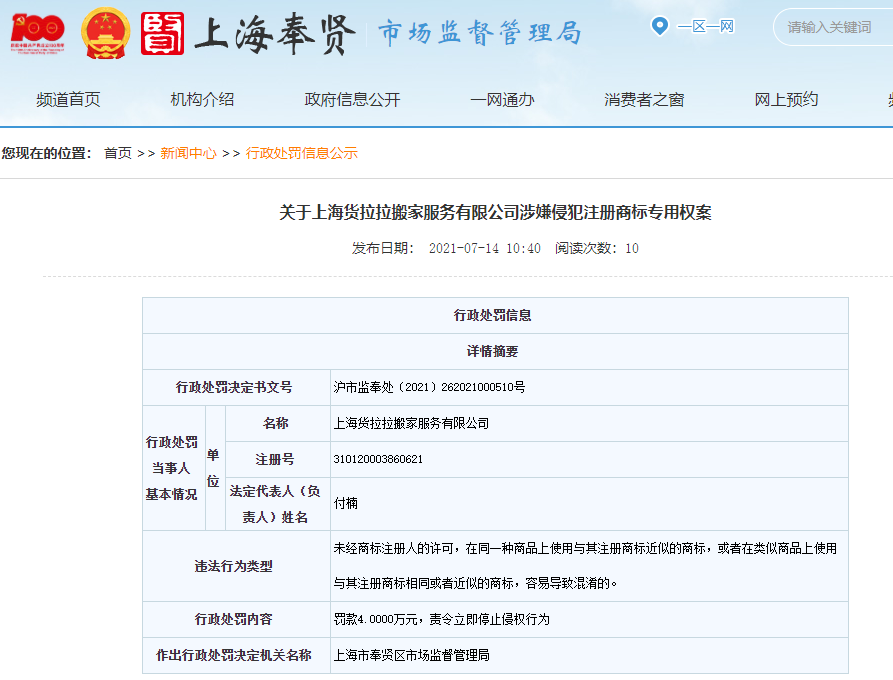Click the violation description starting 未经商标注册人的许可
The width and height of the screenshot is (893, 680).
585,566
